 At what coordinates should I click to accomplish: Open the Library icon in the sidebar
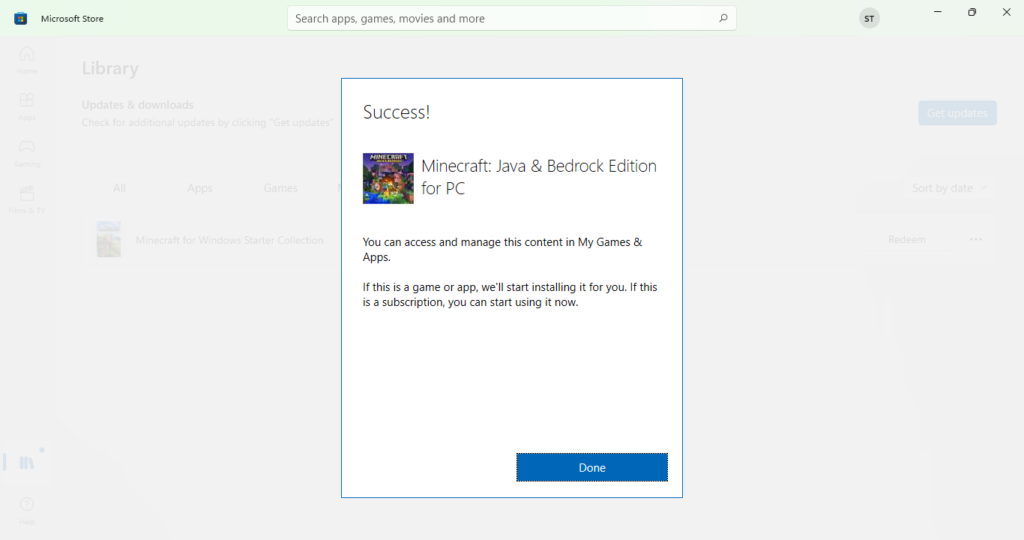tap(27, 462)
